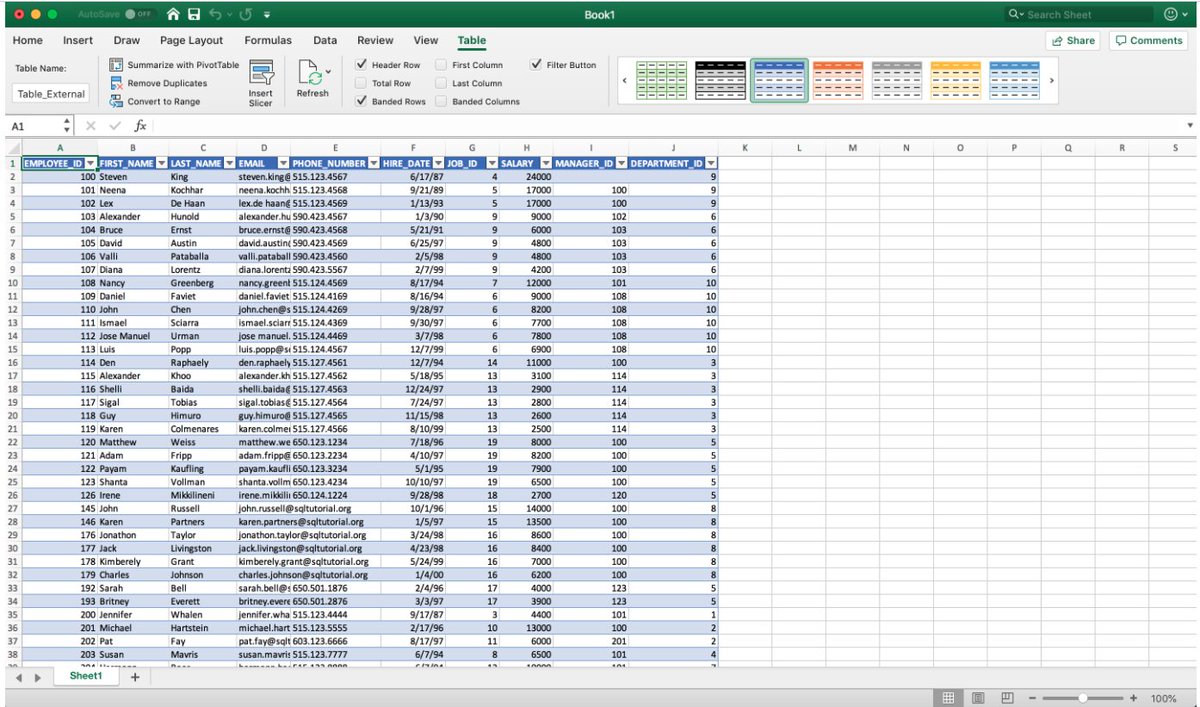Enable the Total Row checkbox
Screen dimensions: 1200x707
[x=362, y=83]
